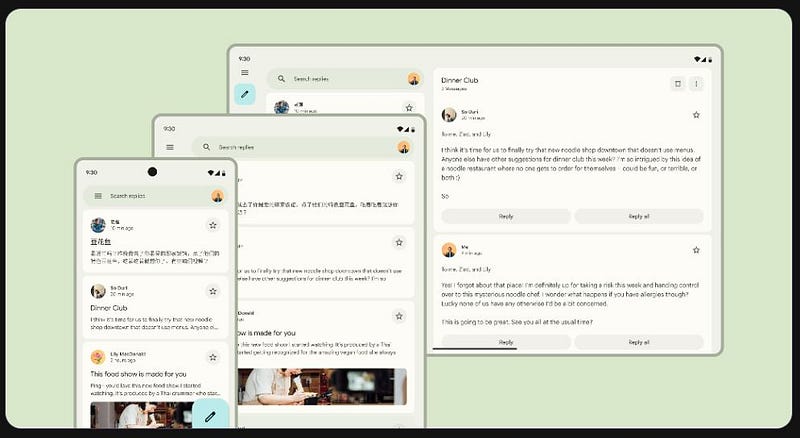Click the medium tablet's Search replies field

tap(303, 147)
